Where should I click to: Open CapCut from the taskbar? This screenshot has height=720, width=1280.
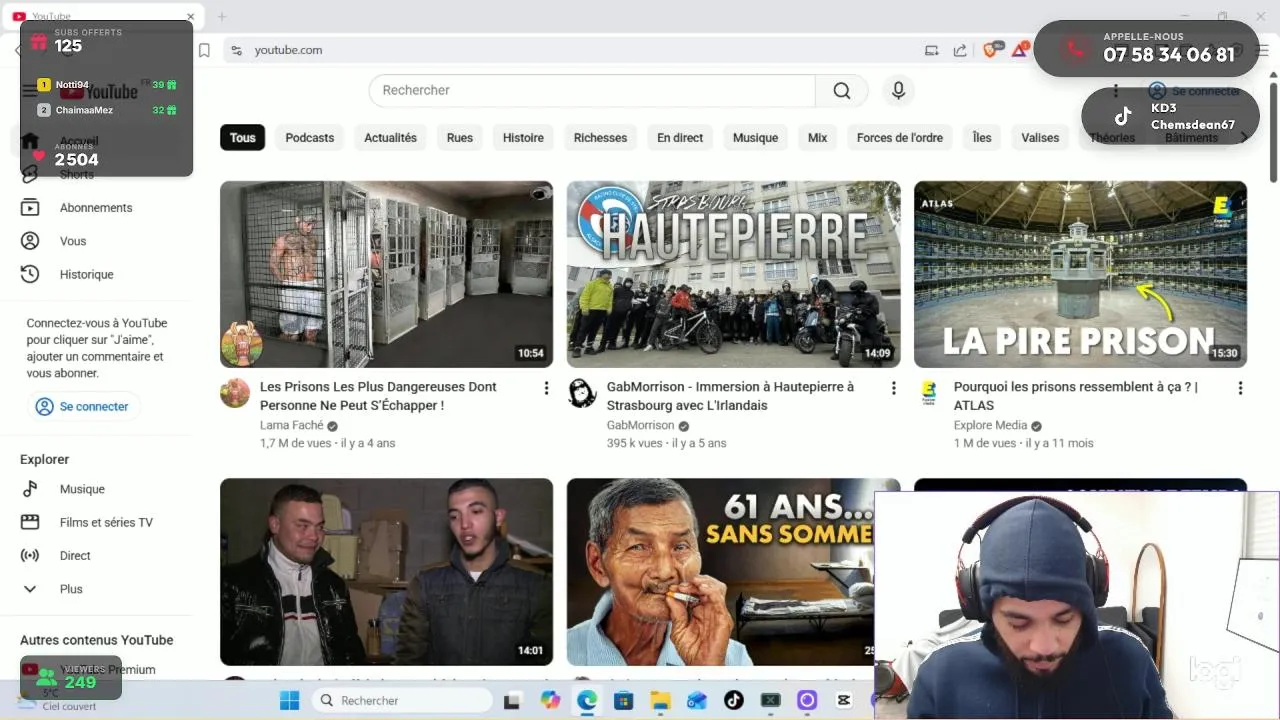(844, 700)
